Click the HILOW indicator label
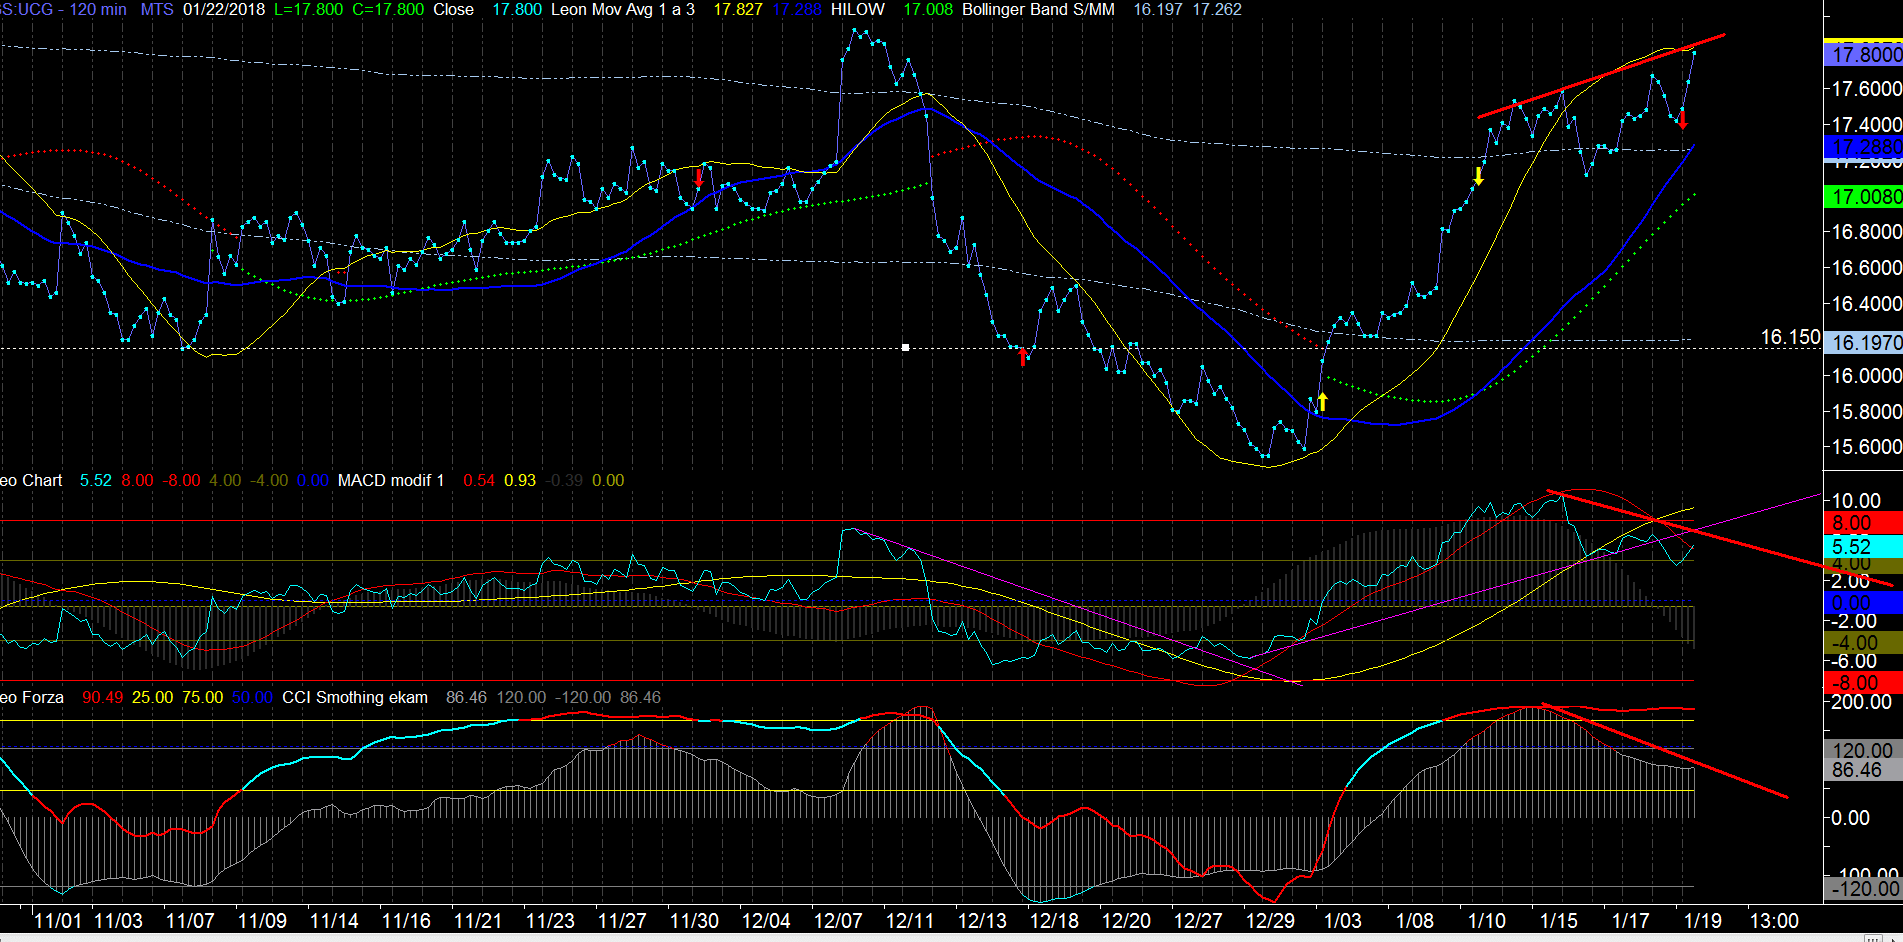1903x942 pixels. coord(857,9)
